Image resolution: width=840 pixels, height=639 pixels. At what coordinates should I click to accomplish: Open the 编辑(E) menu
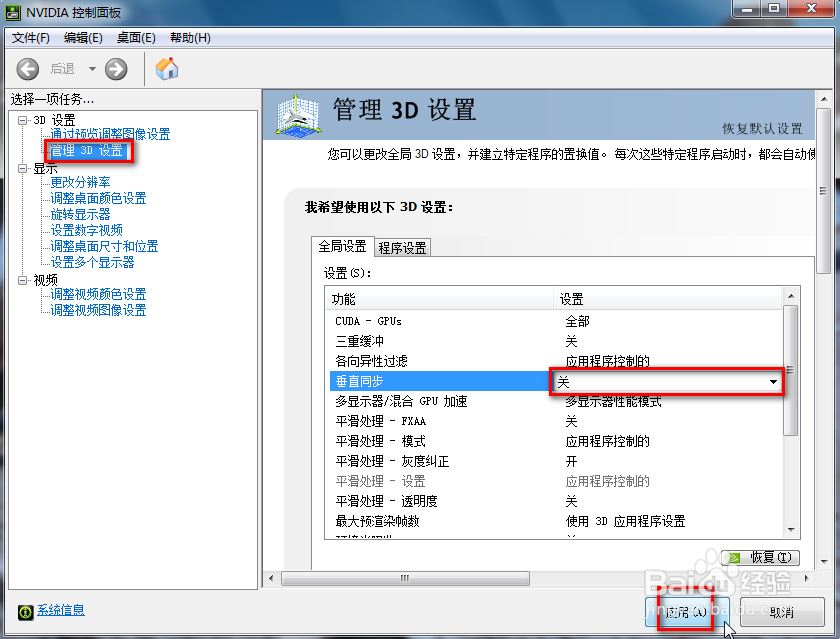pyautogui.click(x=83, y=38)
